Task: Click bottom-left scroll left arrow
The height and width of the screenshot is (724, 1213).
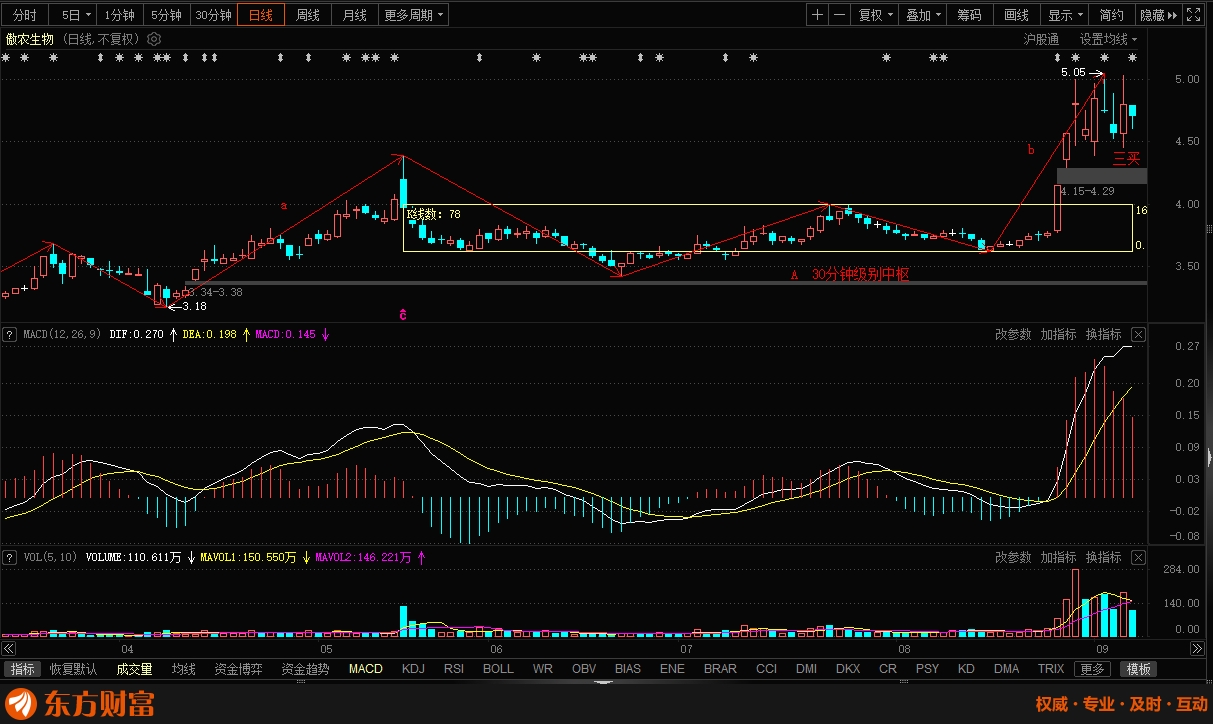Action: (x=8, y=649)
